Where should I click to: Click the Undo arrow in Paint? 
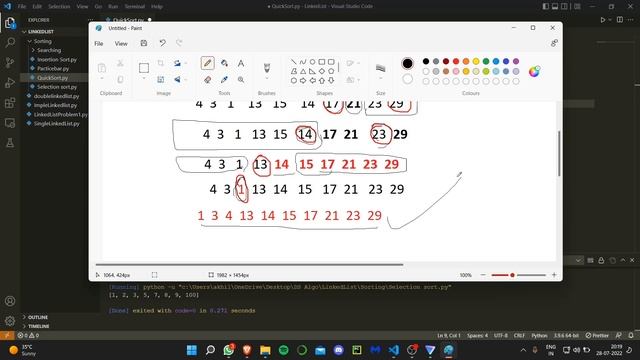162,43
